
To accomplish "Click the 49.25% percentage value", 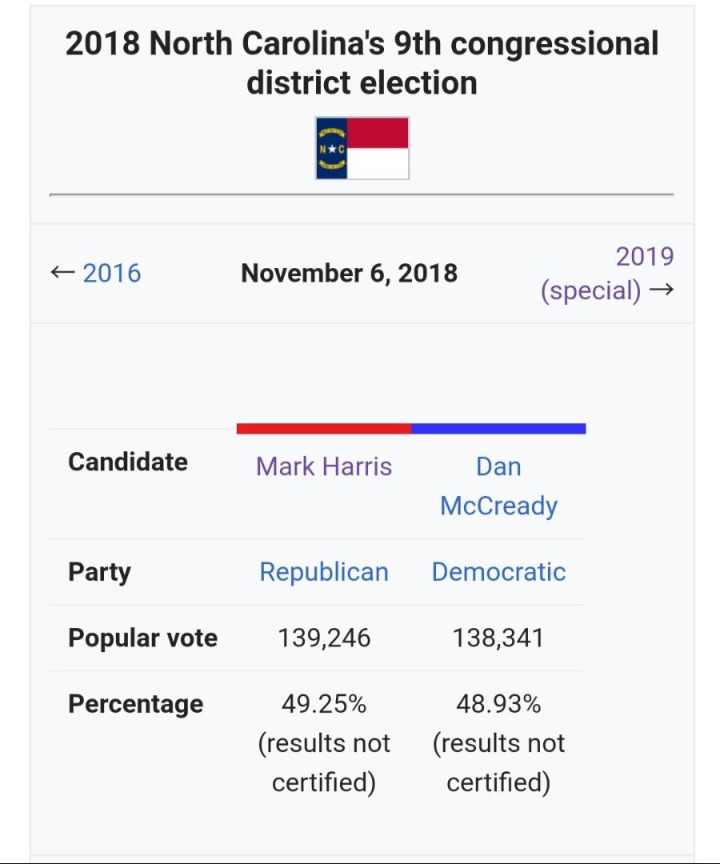I will click(x=324, y=704).
